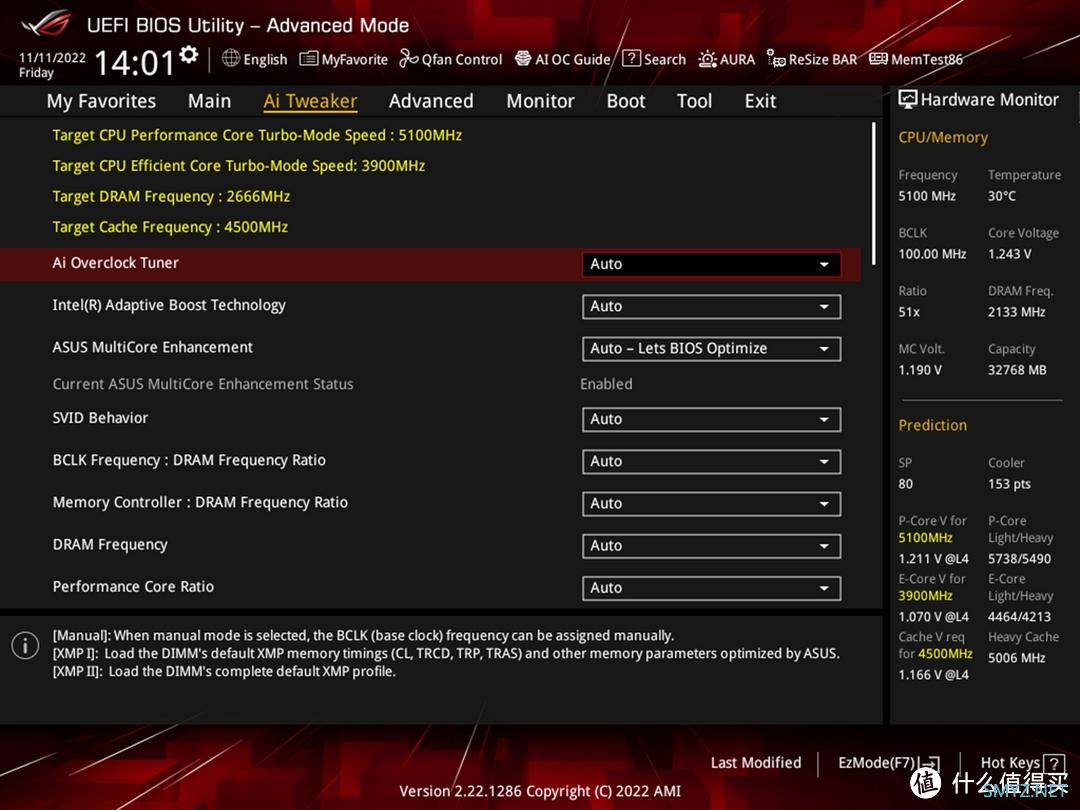Click the 14:01 clock display
The image size is (1080, 810).
134,63
